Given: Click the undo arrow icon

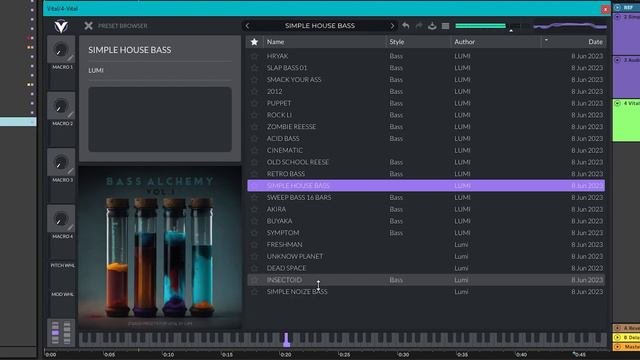Looking at the screenshot, I should coord(406,26).
